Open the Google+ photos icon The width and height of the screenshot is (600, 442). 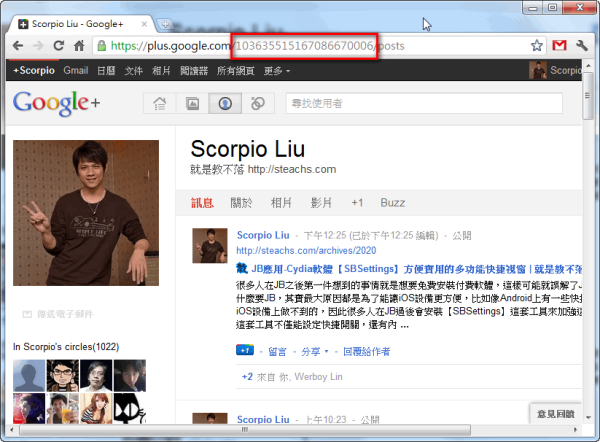pyautogui.click(x=192, y=103)
